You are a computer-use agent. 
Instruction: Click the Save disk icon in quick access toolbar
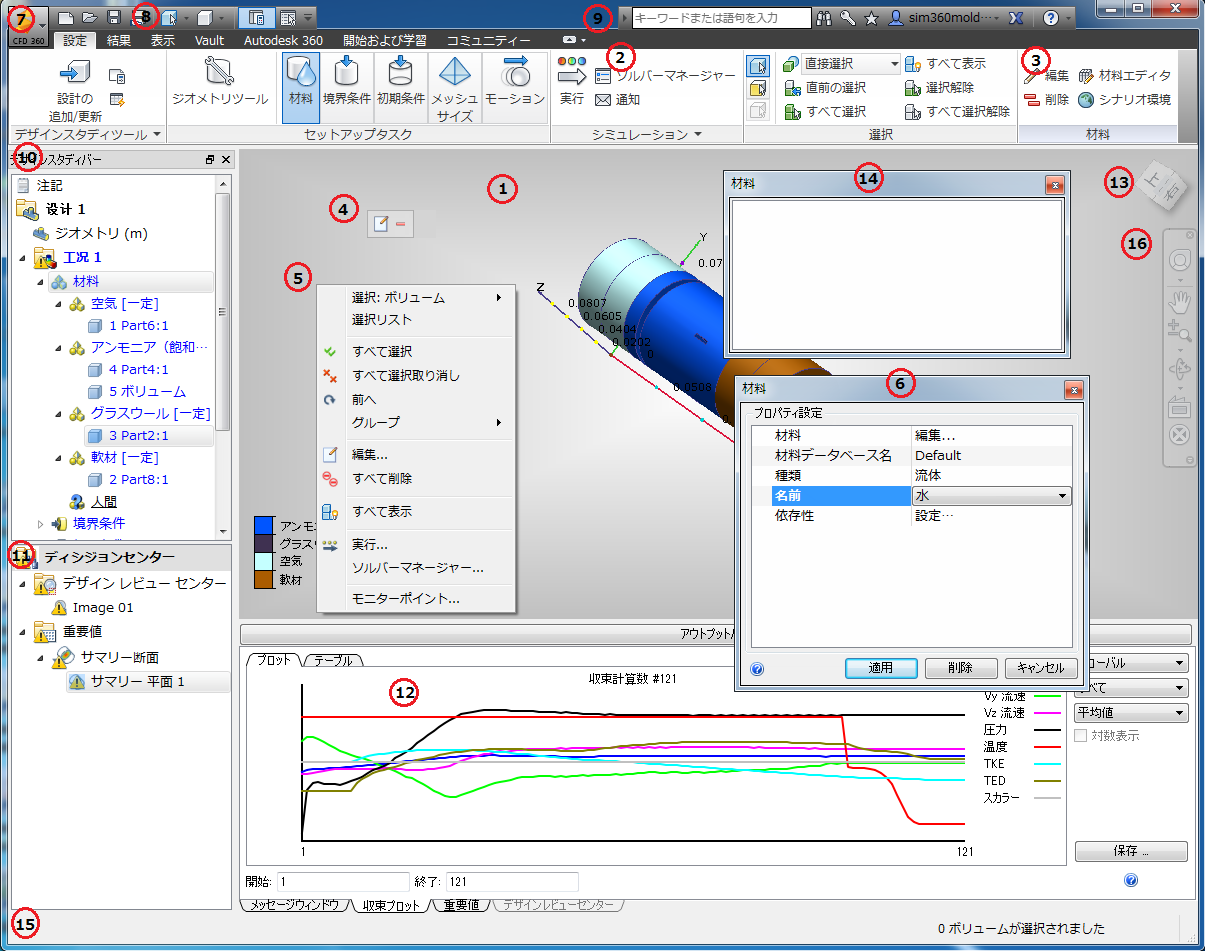[x=114, y=17]
